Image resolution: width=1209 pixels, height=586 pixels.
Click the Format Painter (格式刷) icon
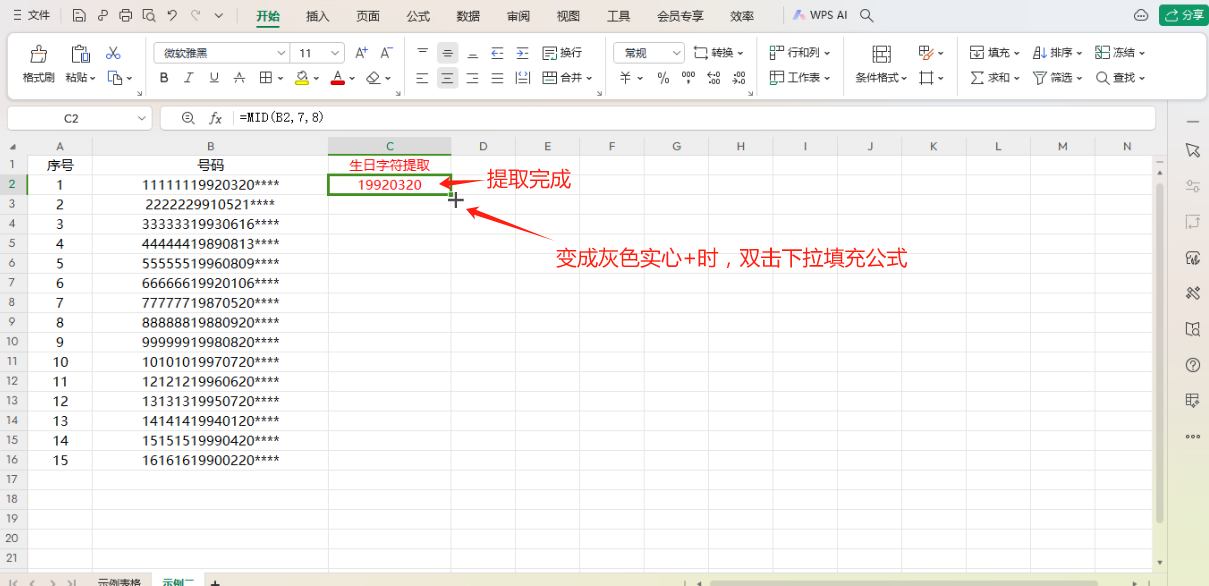pos(38,54)
